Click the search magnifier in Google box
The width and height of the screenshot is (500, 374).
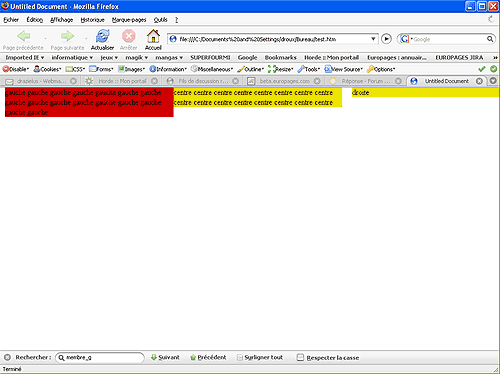pyautogui.click(x=490, y=39)
